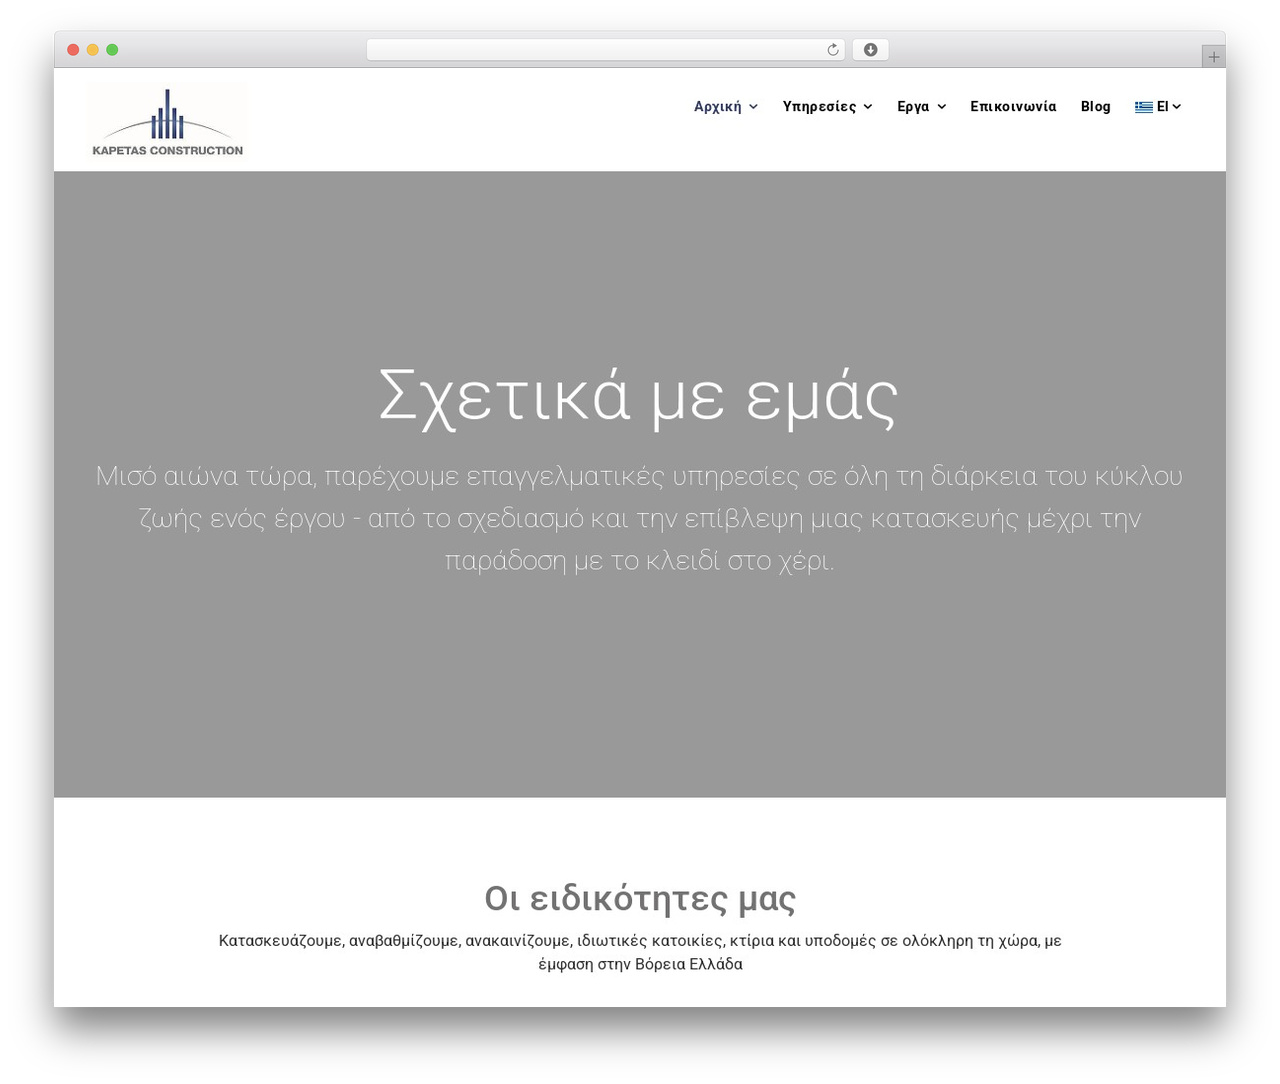This screenshot has height=1084, width=1280.
Task: Click the heading Σχετικά με εμάς
Action: tap(639, 396)
